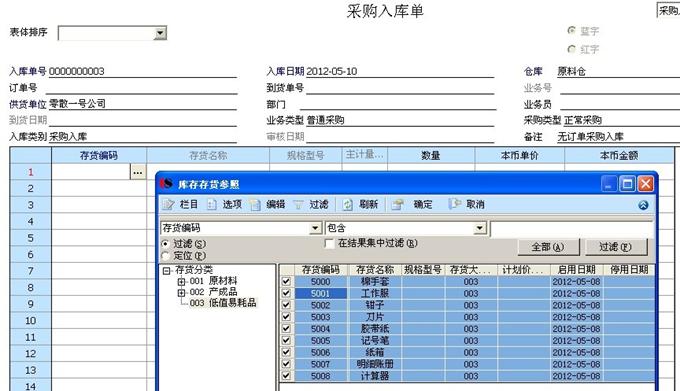The width and height of the screenshot is (680, 391).
Task: Click the 过滤 filter funnel icon
Action: [x=298, y=204]
